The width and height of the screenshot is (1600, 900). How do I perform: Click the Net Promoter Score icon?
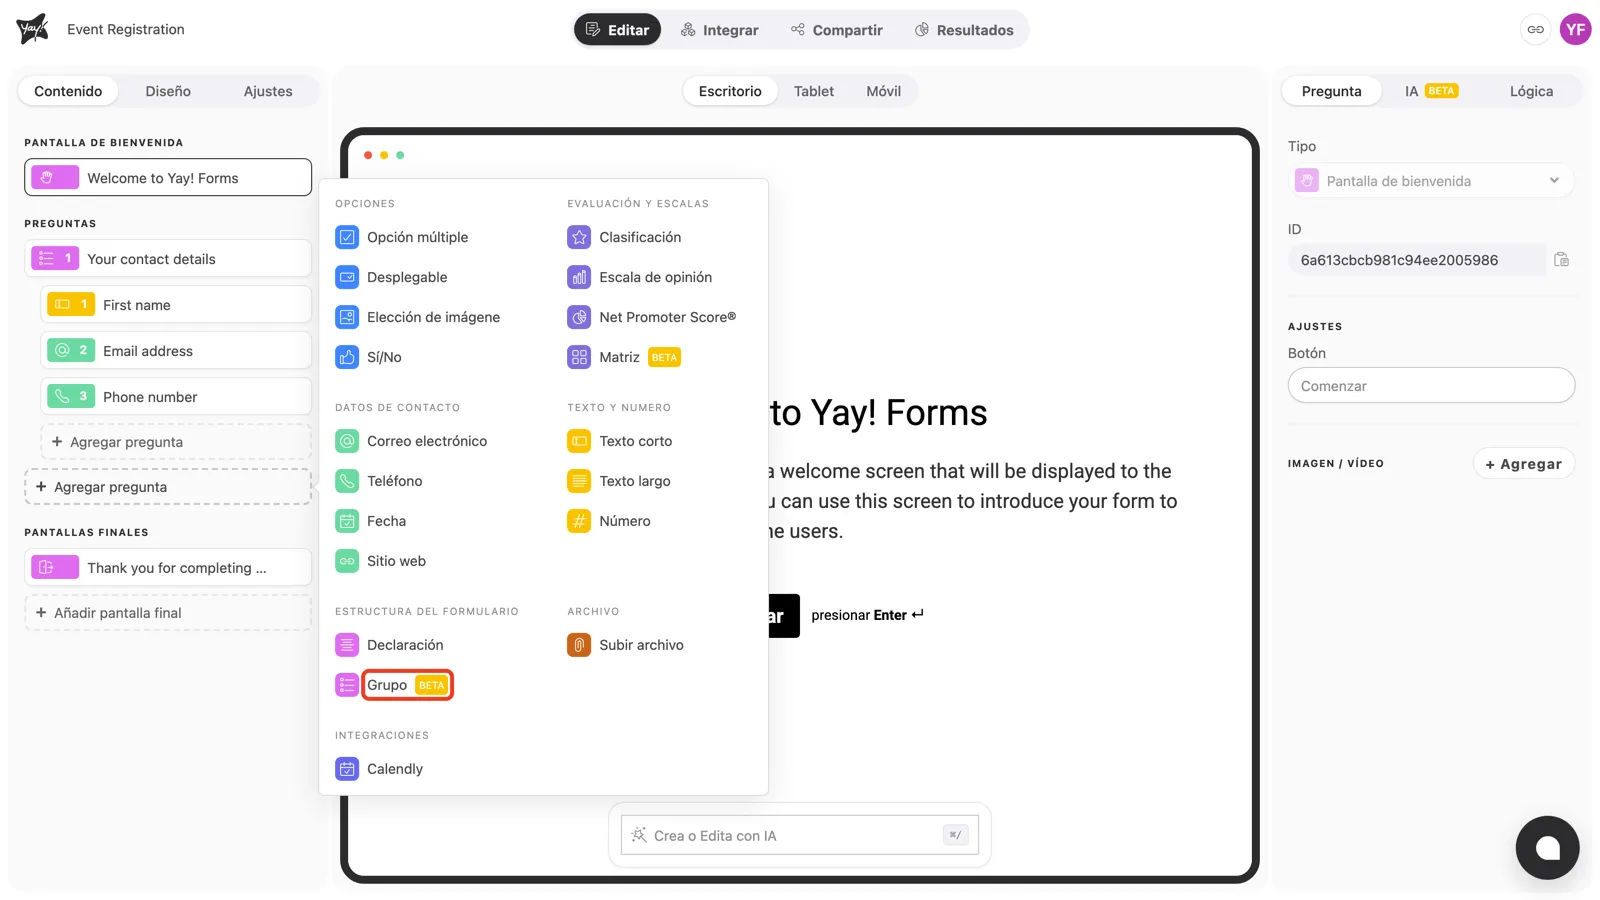[579, 317]
